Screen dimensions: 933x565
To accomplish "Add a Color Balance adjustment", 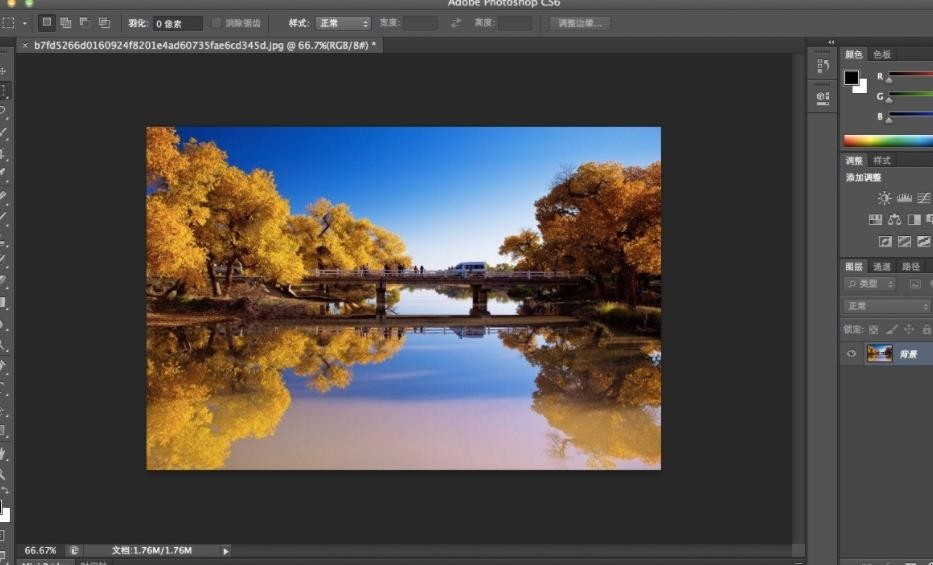I will tap(894, 219).
